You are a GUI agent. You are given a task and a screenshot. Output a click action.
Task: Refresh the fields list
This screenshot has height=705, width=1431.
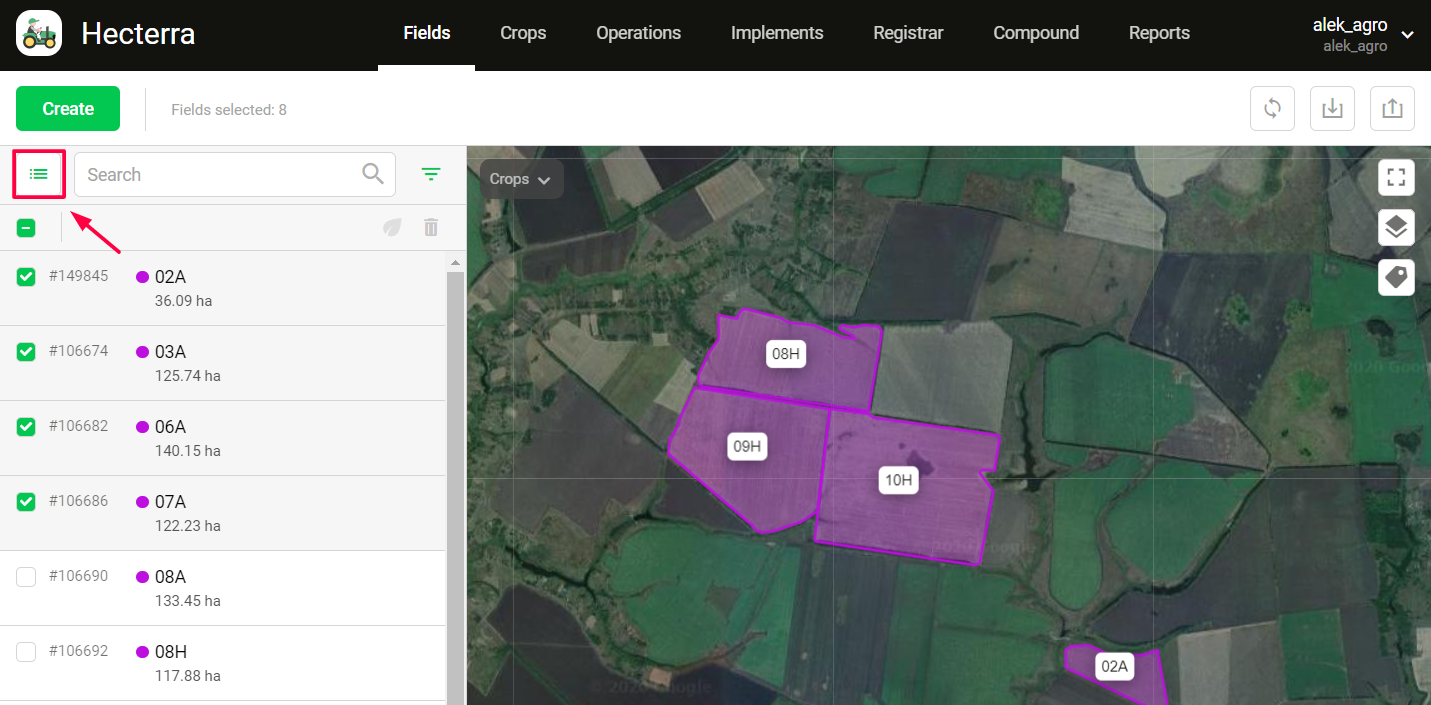pyautogui.click(x=1272, y=108)
